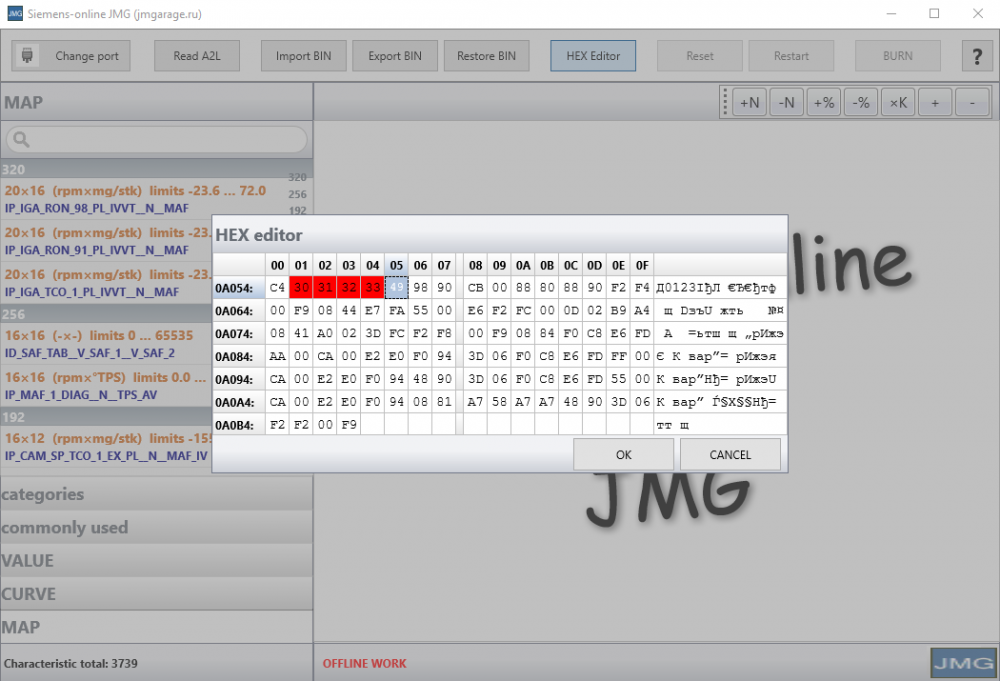Collapse the 192 group header
Screen dimensions: 1000x681
[x=106, y=417]
